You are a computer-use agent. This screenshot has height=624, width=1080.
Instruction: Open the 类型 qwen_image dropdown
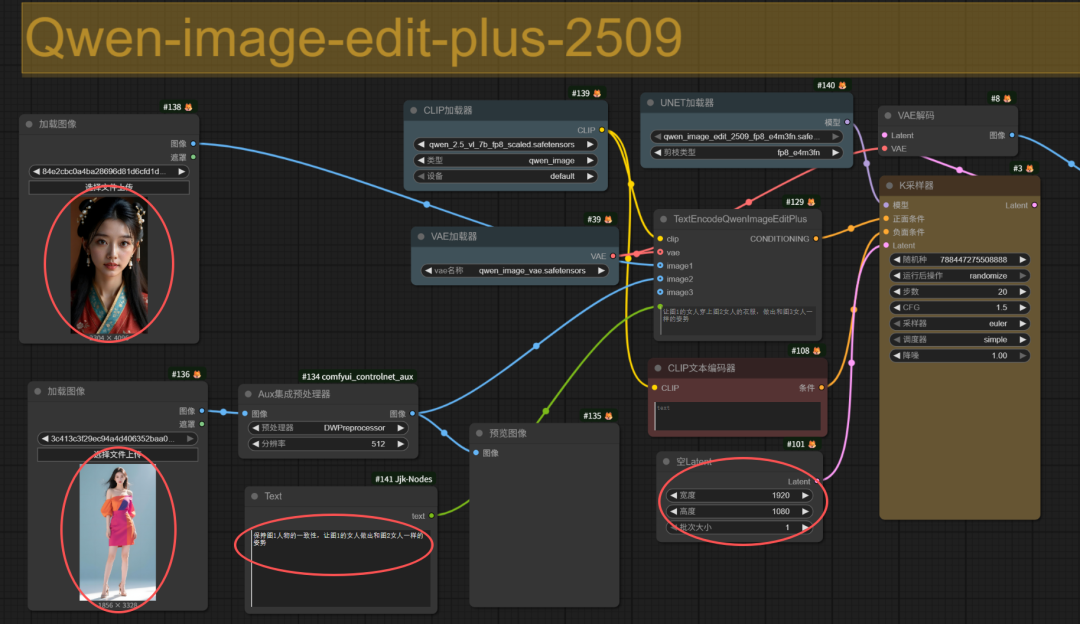505,160
